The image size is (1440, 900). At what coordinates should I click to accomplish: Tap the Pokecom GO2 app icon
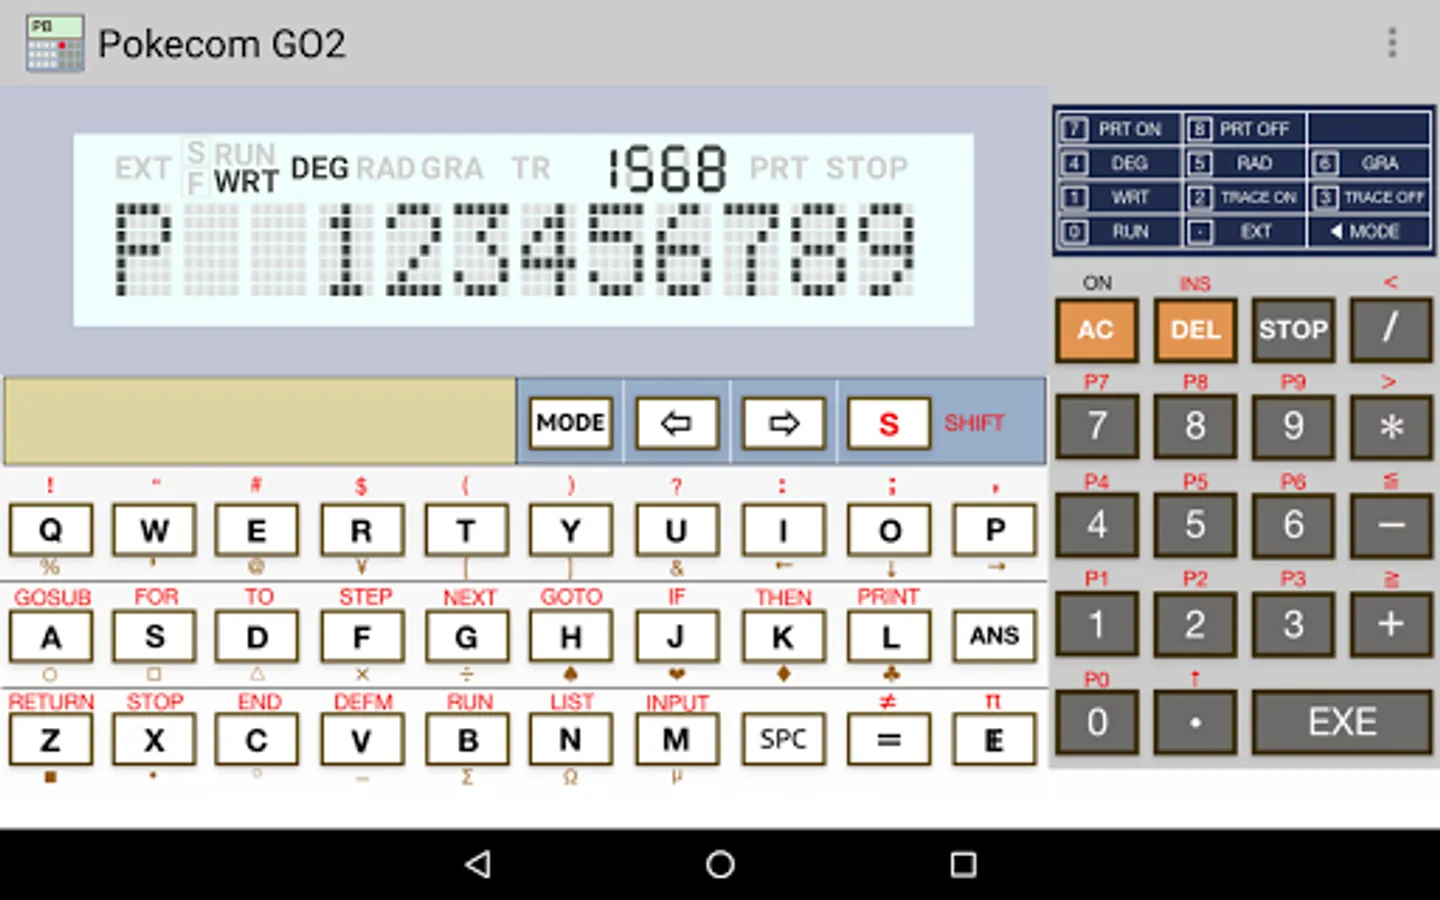coord(55,43)
